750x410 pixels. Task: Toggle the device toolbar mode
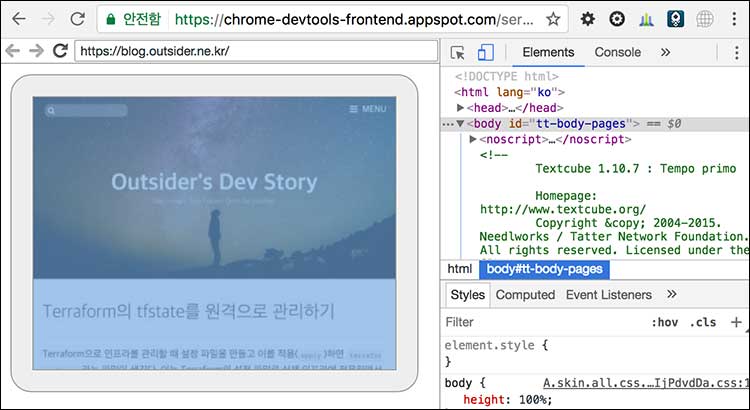click(485, 52)
